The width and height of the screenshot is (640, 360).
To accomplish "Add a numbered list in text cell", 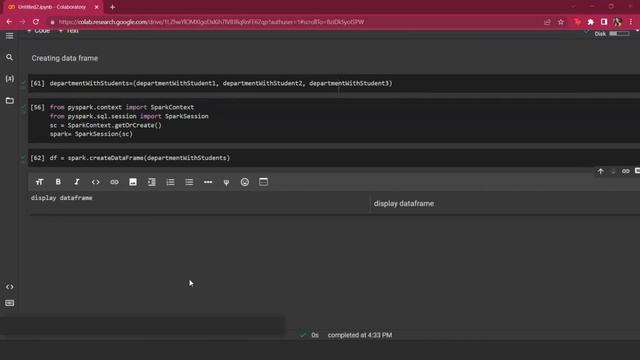I will (x=170, y=182).
